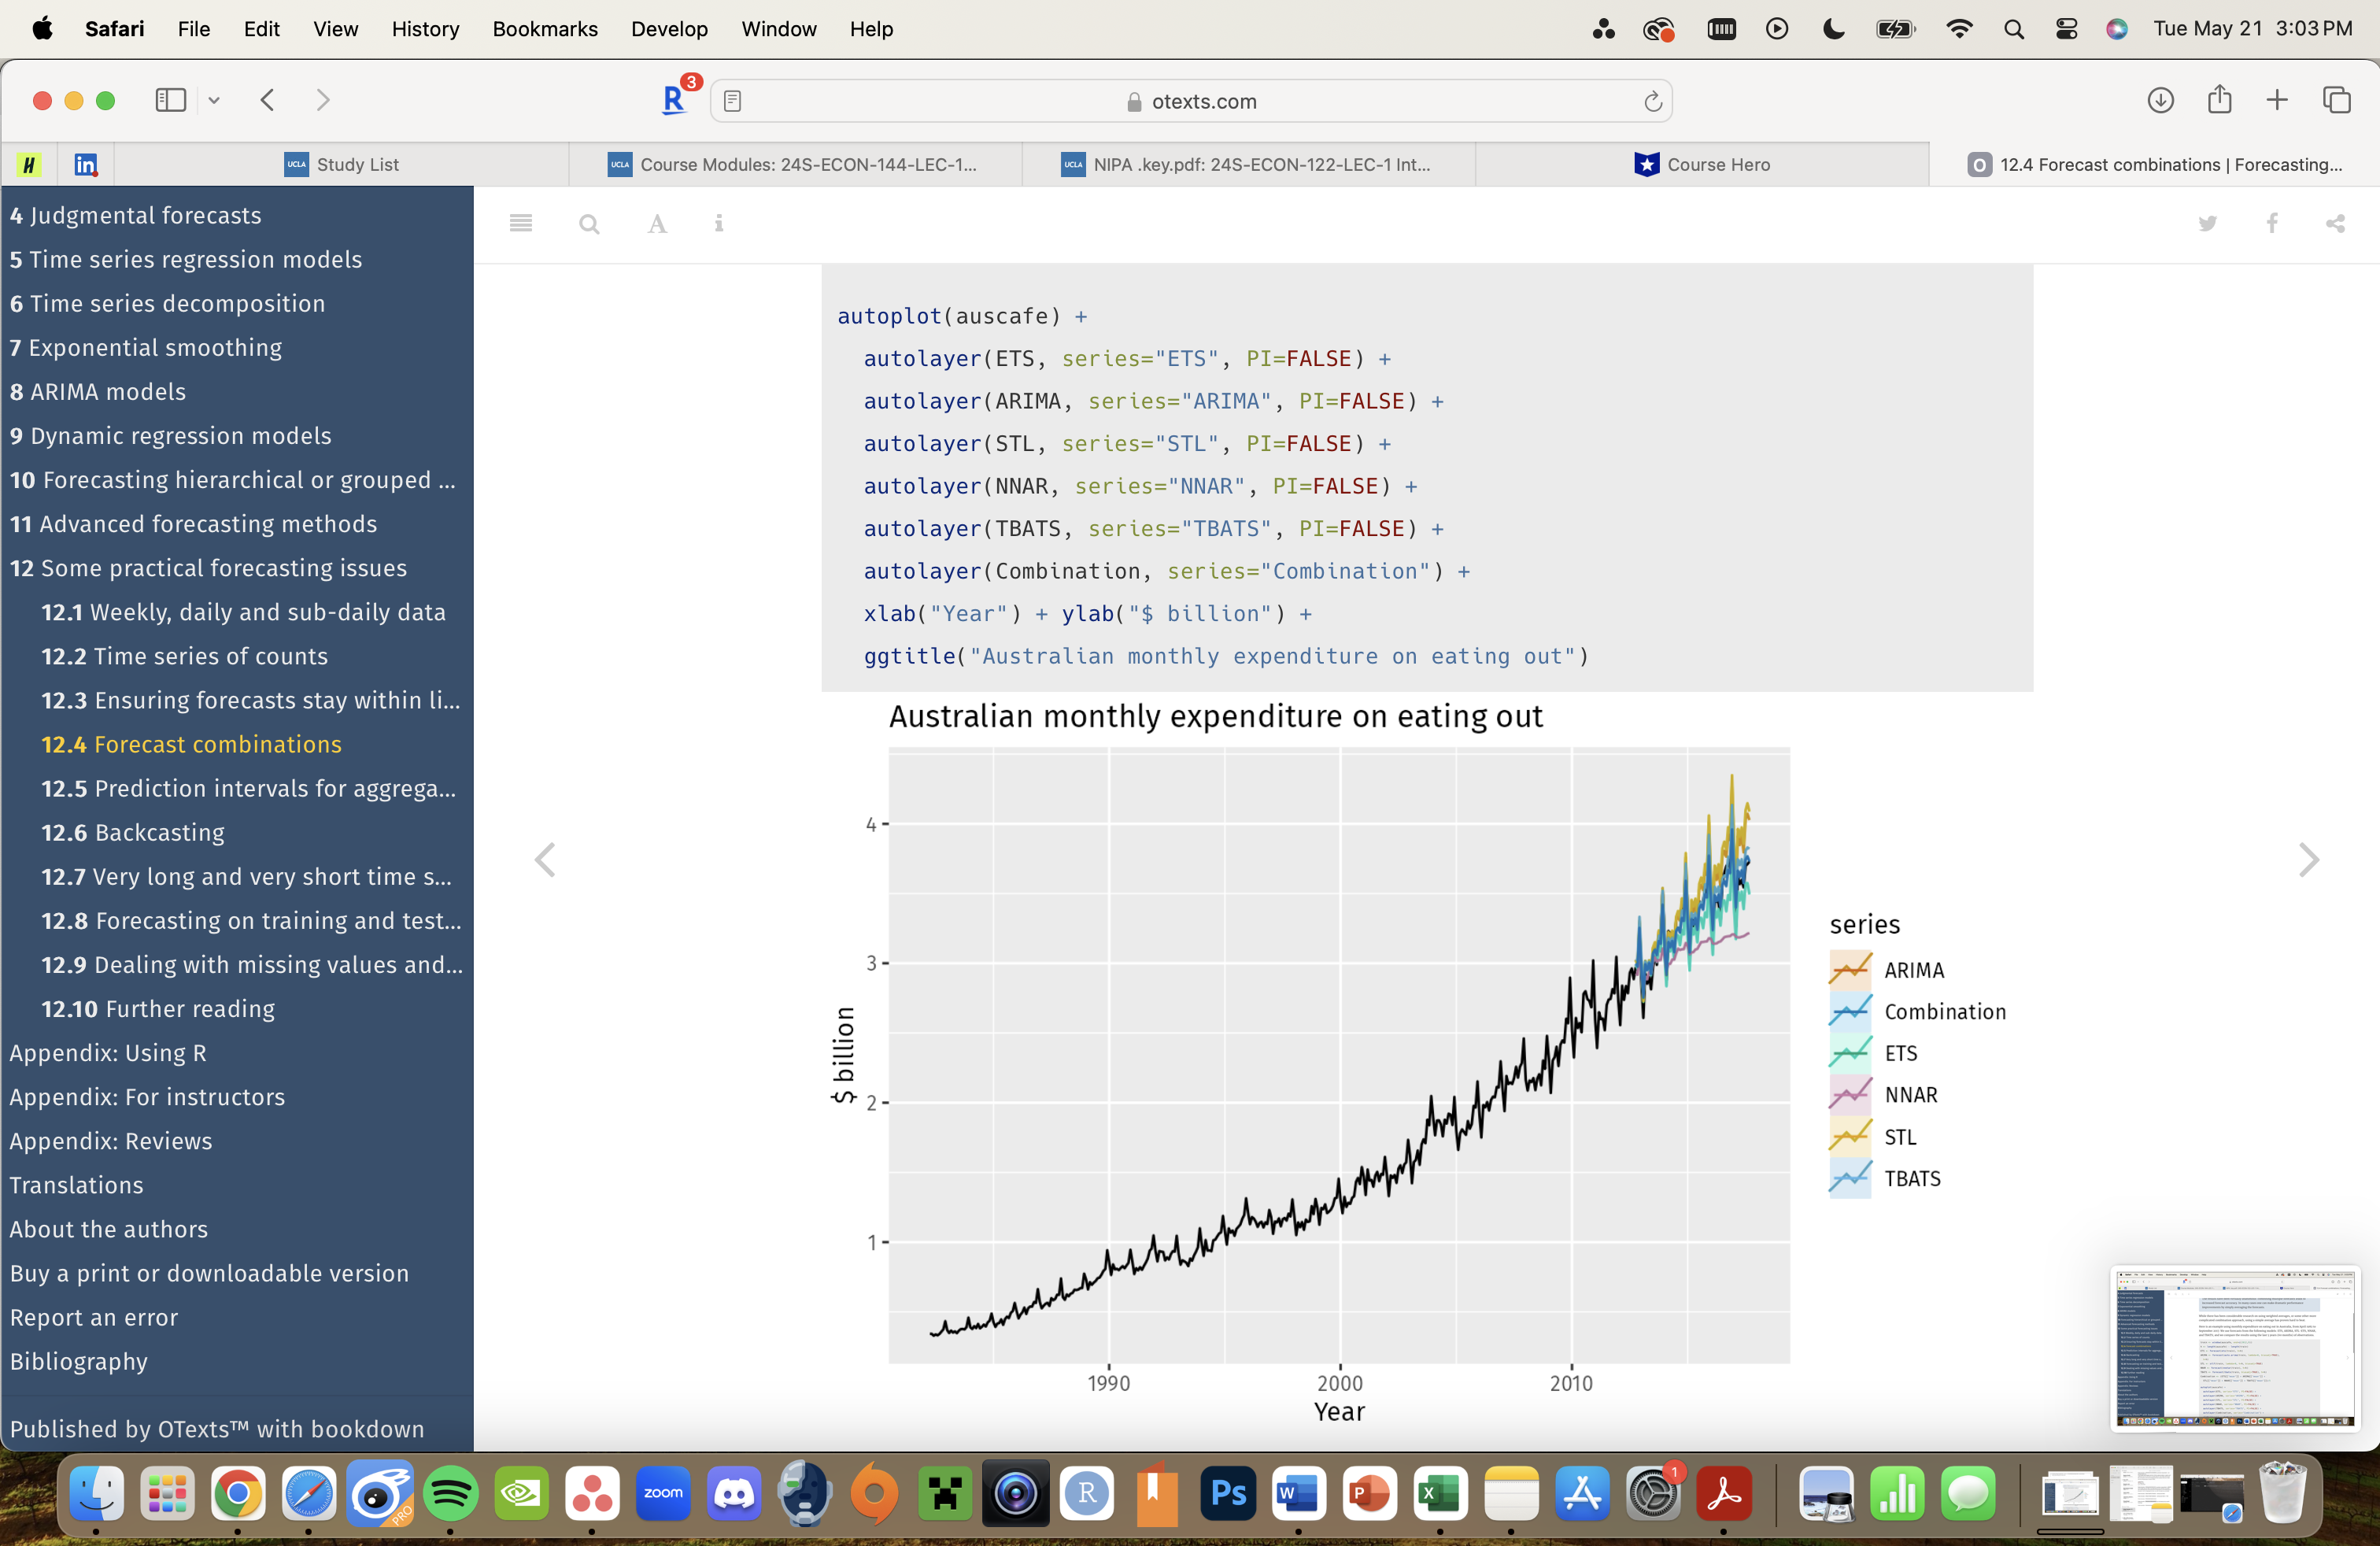Toggle macOS Do Not Disturb moon icon

(x=1833, y=29)
